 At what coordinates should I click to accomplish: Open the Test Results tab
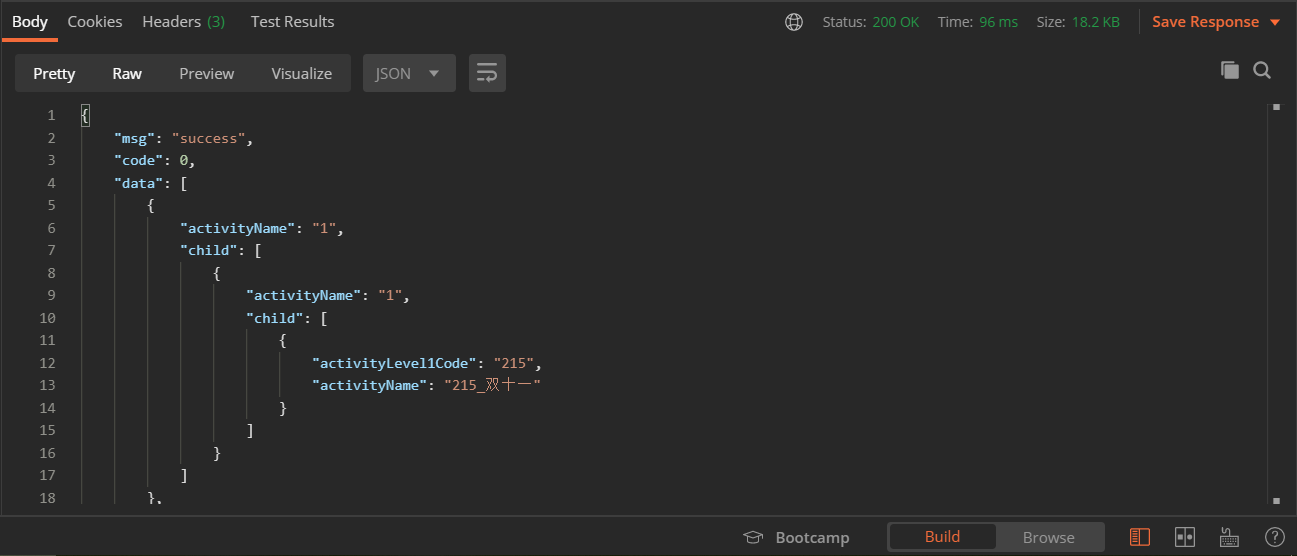tap(293, 21)
